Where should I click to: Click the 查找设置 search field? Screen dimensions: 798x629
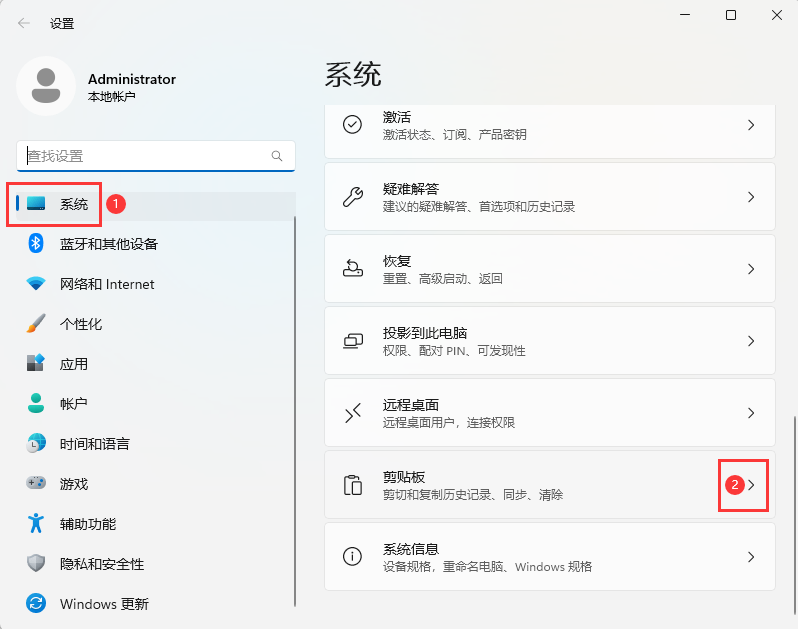tap(156, 156)
